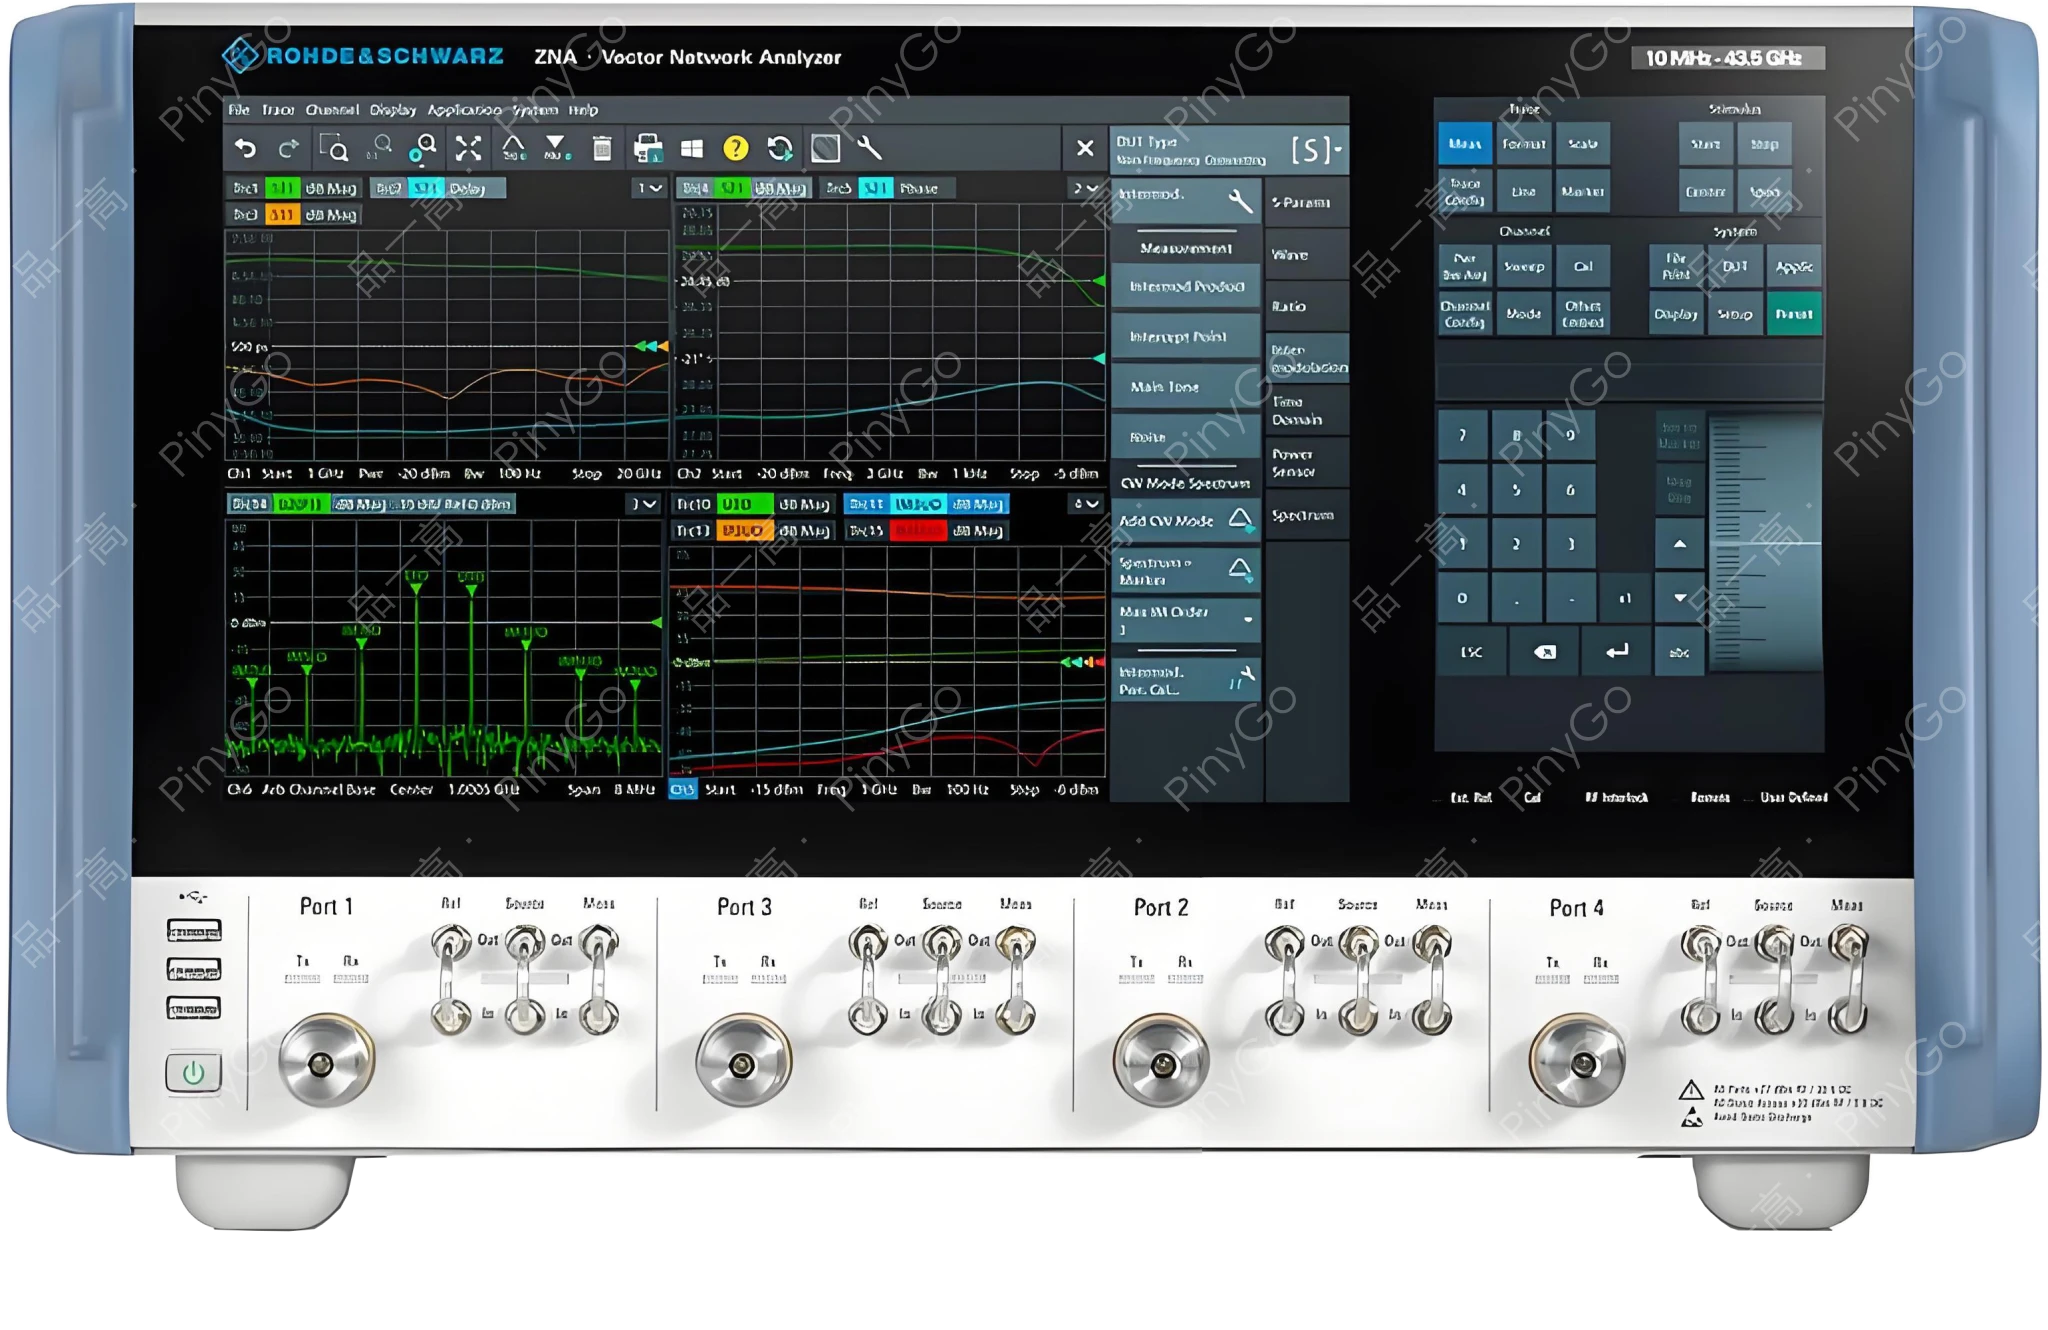Click the vertical rotary wheel slider
Screen dimensions: 2048x1330
tap(1764, 545)
